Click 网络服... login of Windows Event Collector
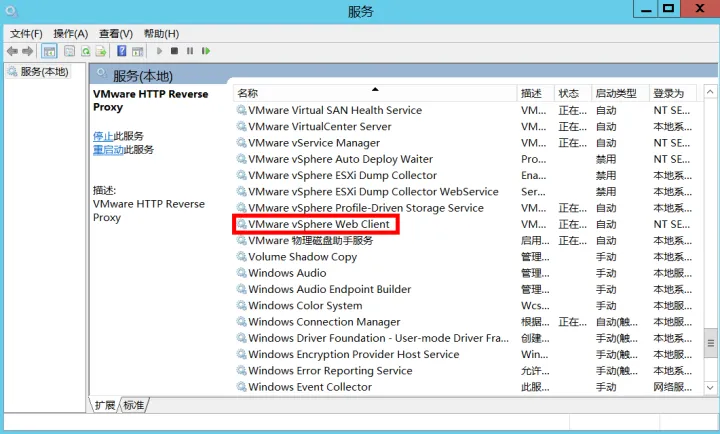The height and width of the screenshot is (434, 720). pos(673,387)
